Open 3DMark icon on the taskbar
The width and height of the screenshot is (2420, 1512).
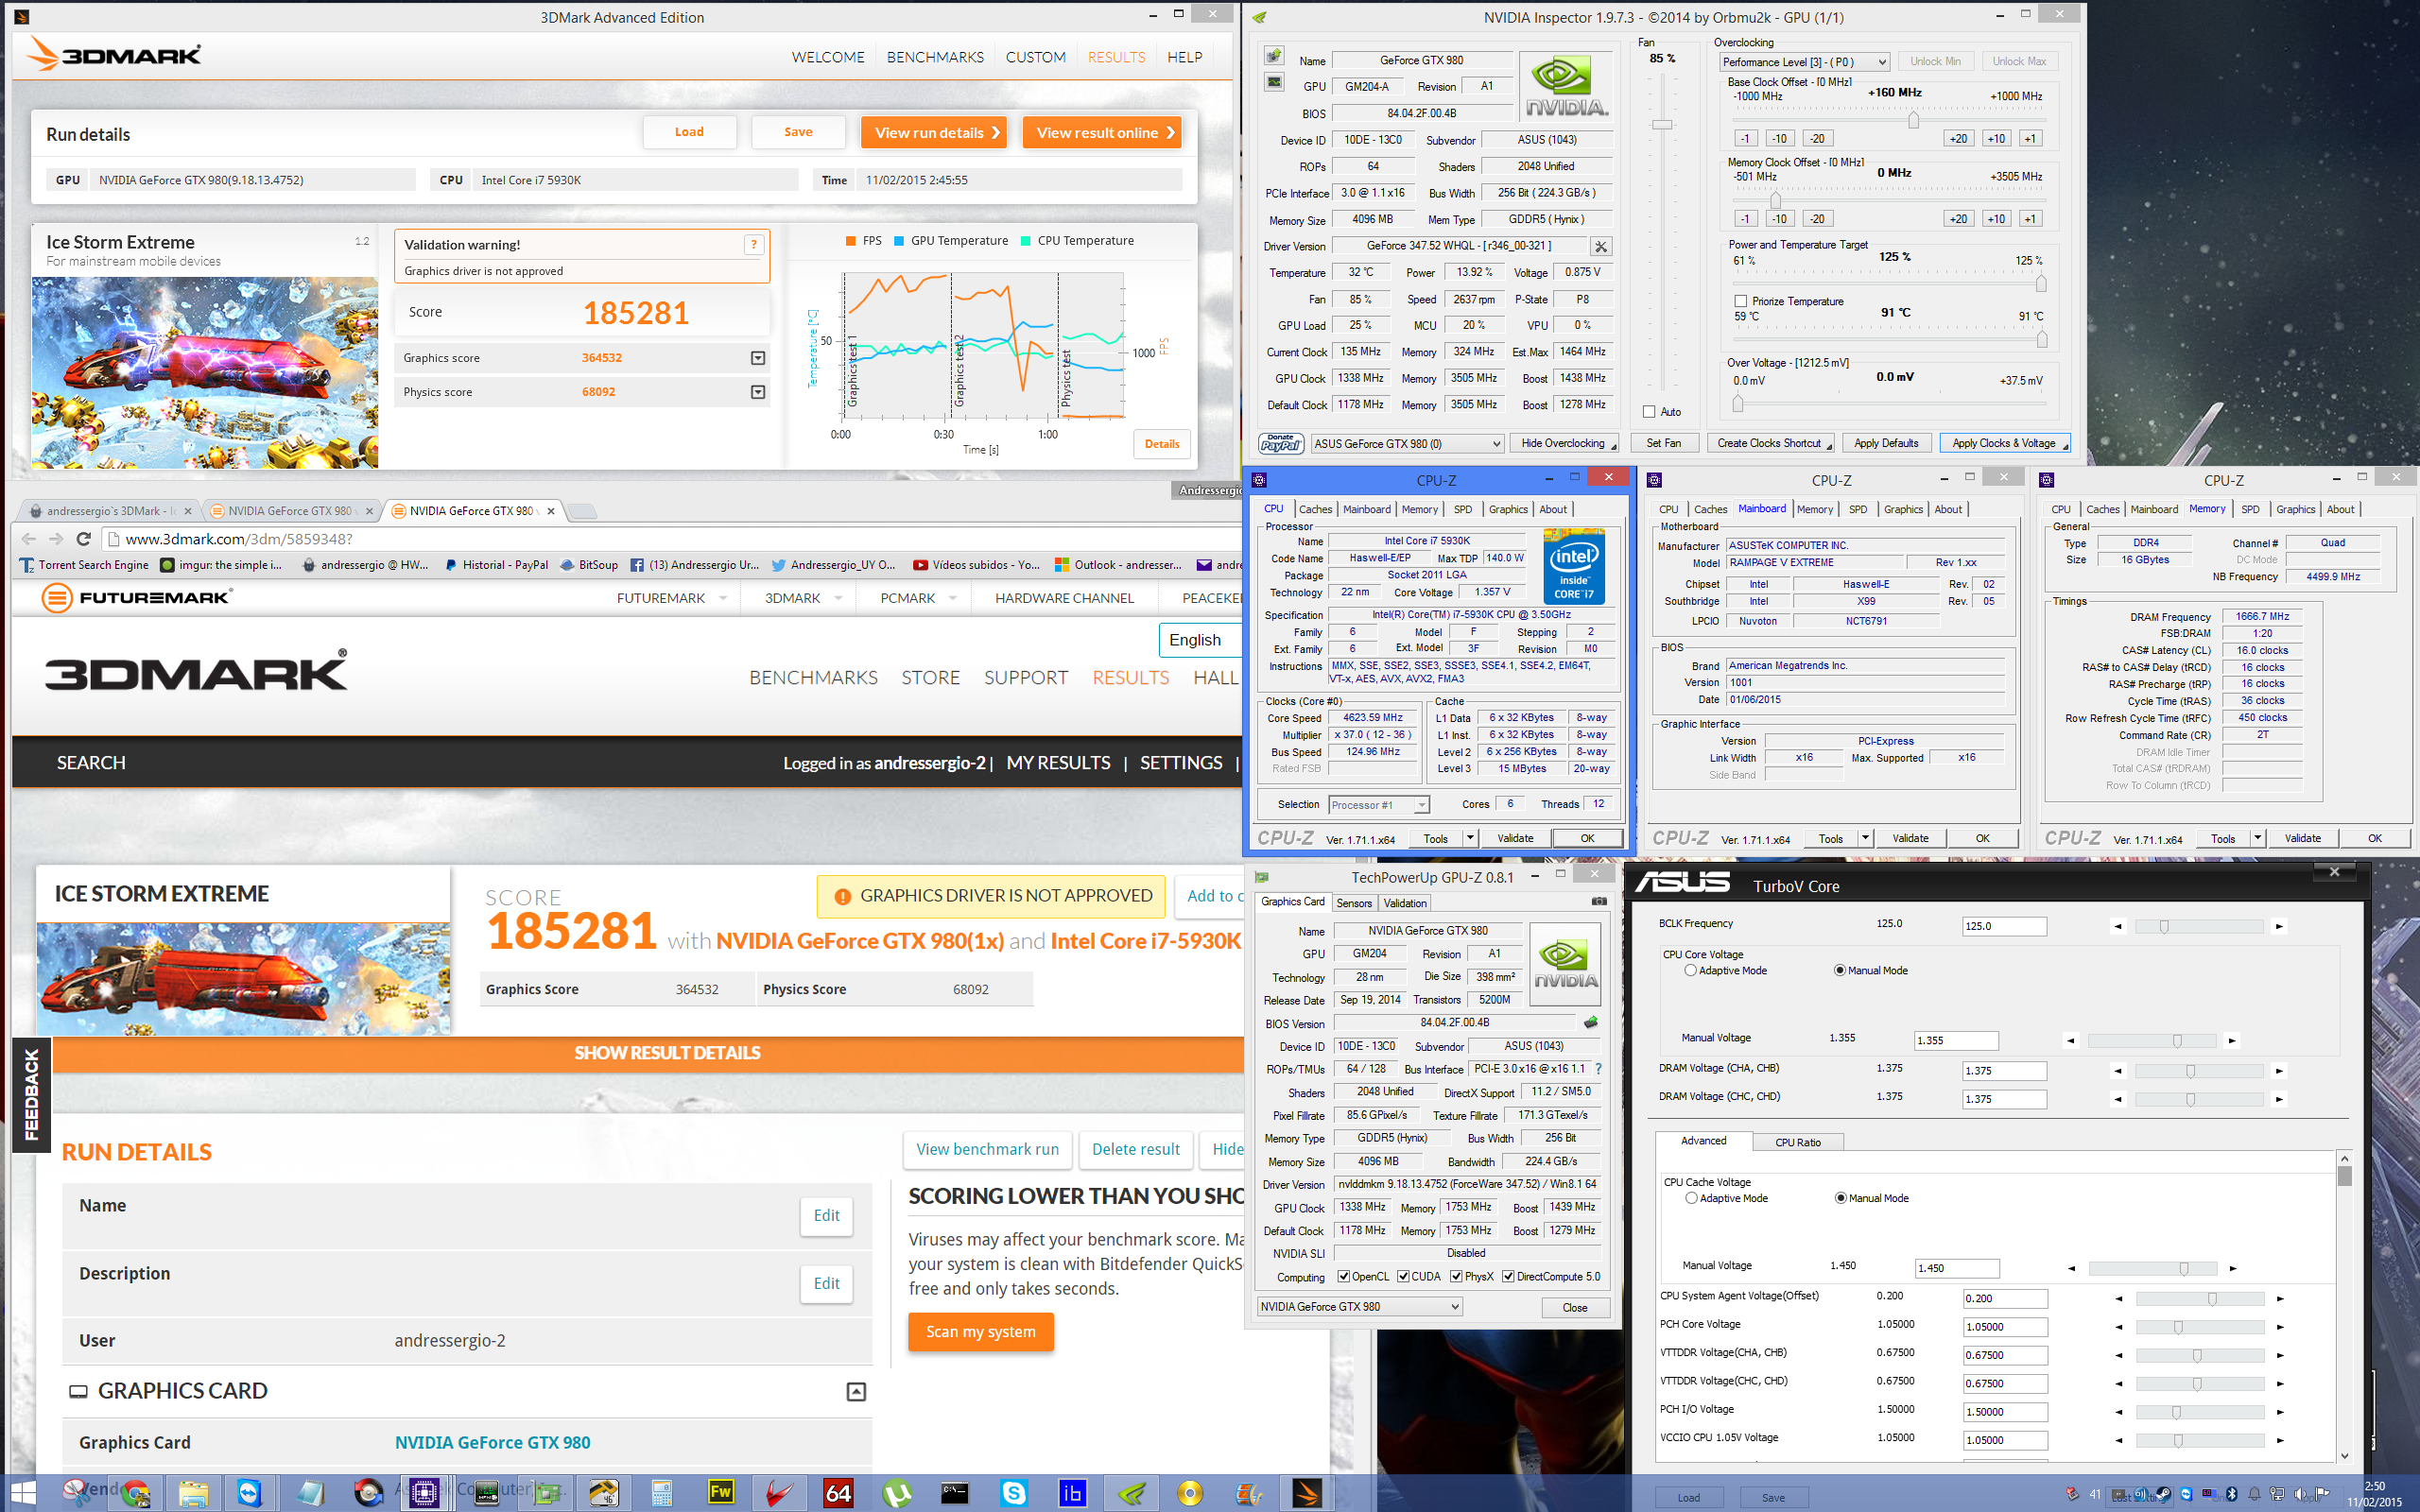1307,1493
